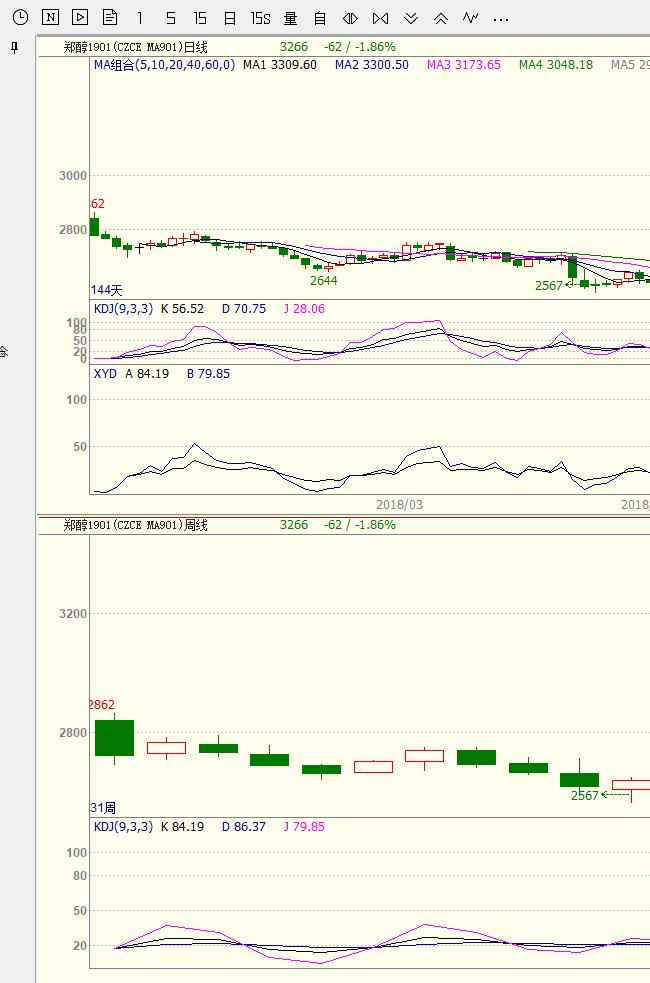This screenshot has height=983, width=650.
Task: Click the horizontal compress bowtie icon
Action: click(x=380, y=18)
